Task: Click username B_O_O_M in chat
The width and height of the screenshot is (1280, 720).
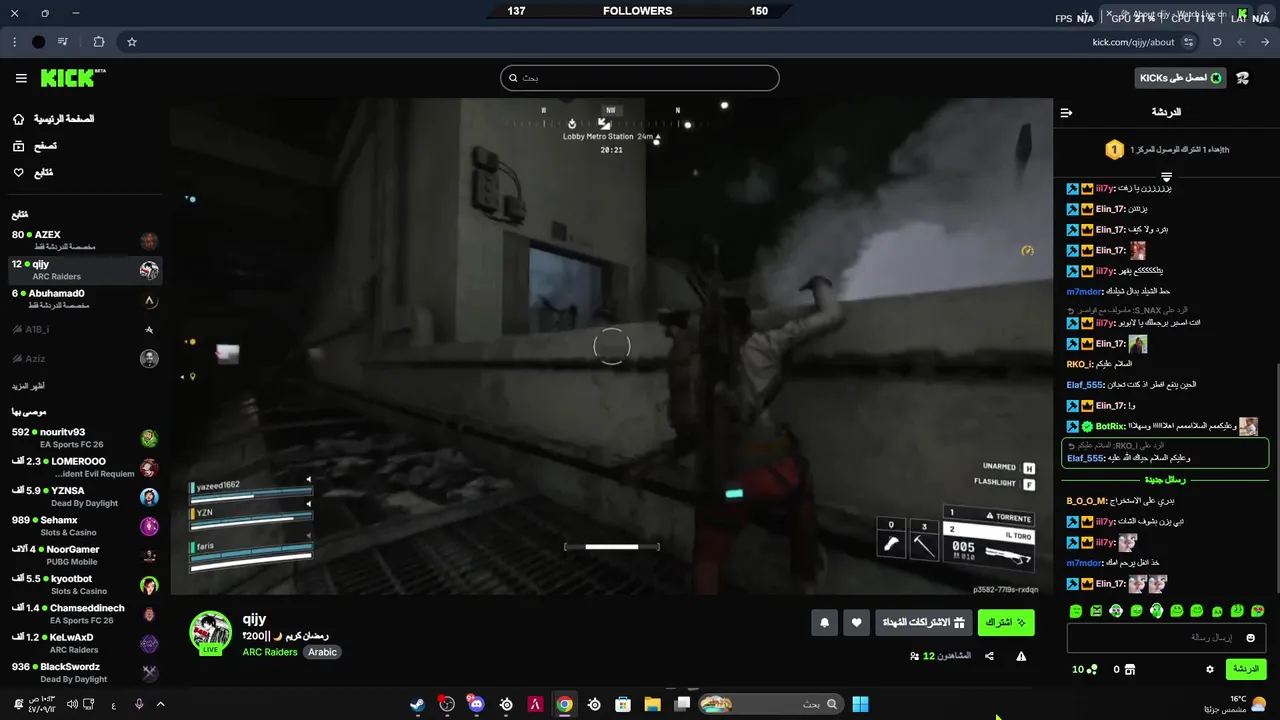Action: 1086,501
